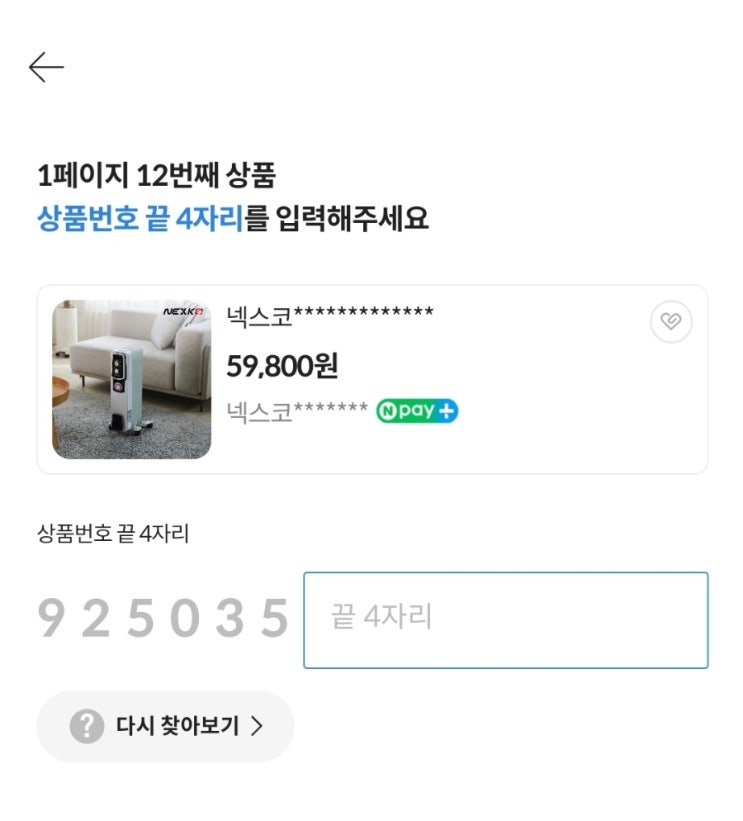This screenshot has width=743, height=821.
Task: Click the 'pay' text in Npay badge
Action: click(416, 411)
